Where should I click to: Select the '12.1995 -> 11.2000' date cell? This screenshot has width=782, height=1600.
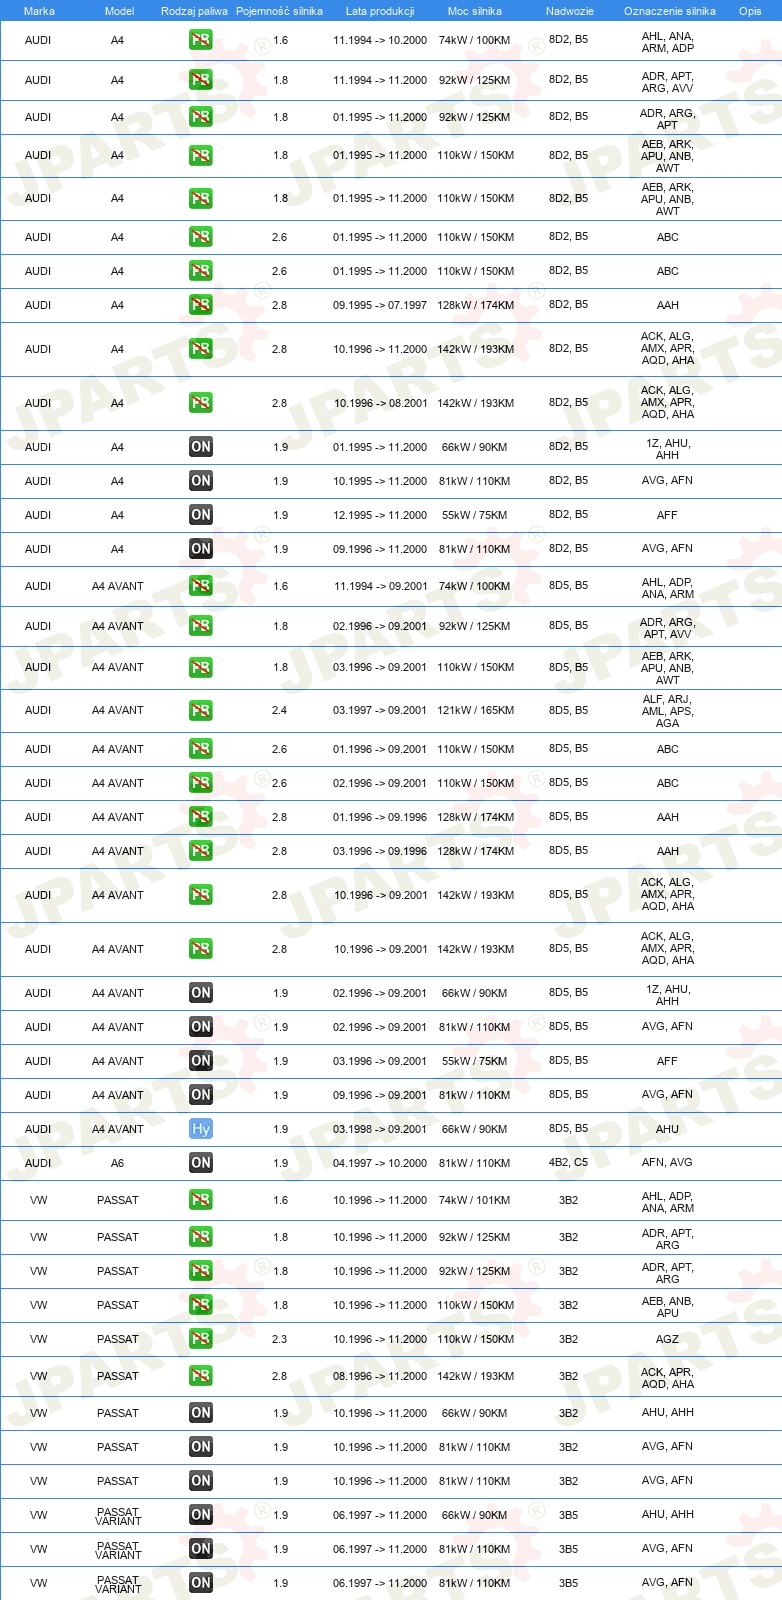[x=380, y=515]
